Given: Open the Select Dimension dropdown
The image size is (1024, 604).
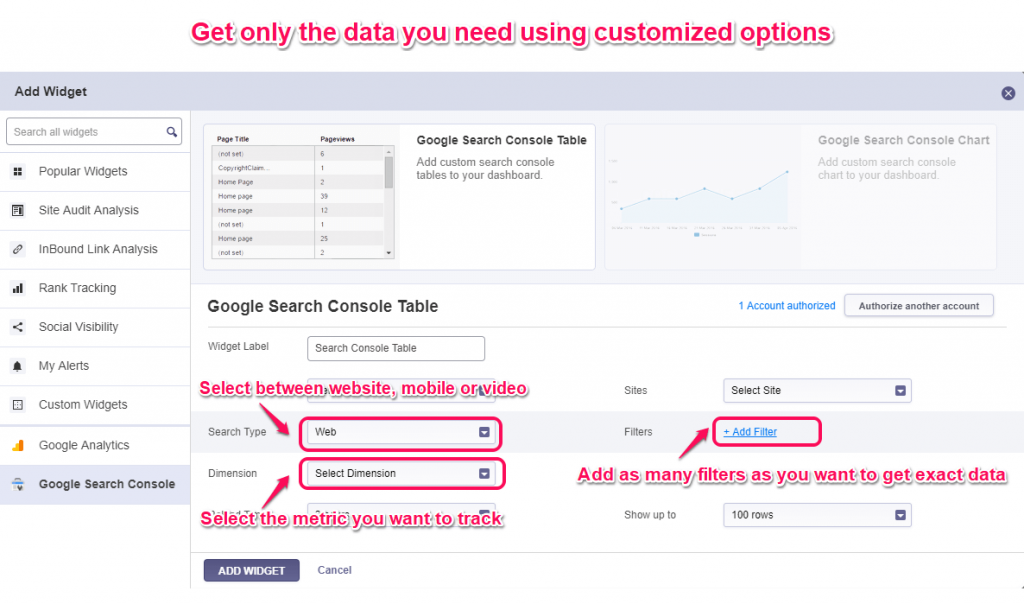Looking at the screenshot, I should 399,474.
